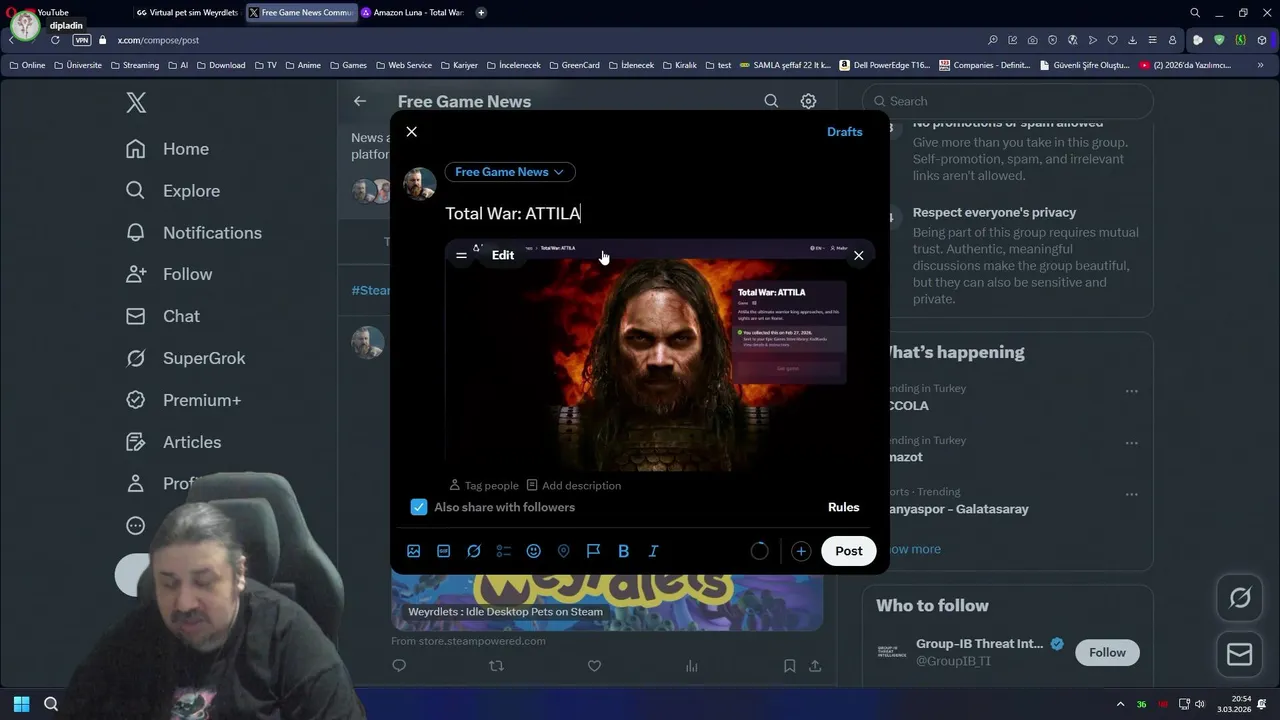Tag a location with the pin icon

coord(564,551)
